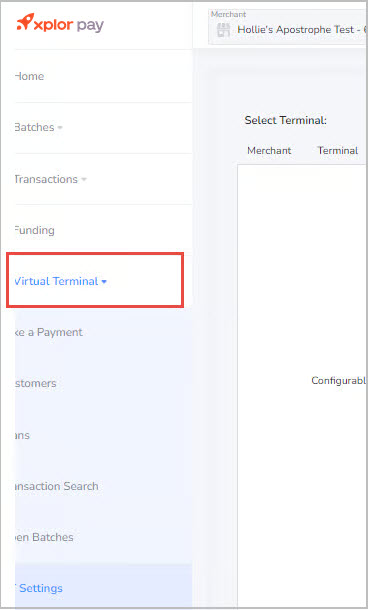Screen dimensions: 368x610
Task: Open the Funding page
Action: click(34, 230)
